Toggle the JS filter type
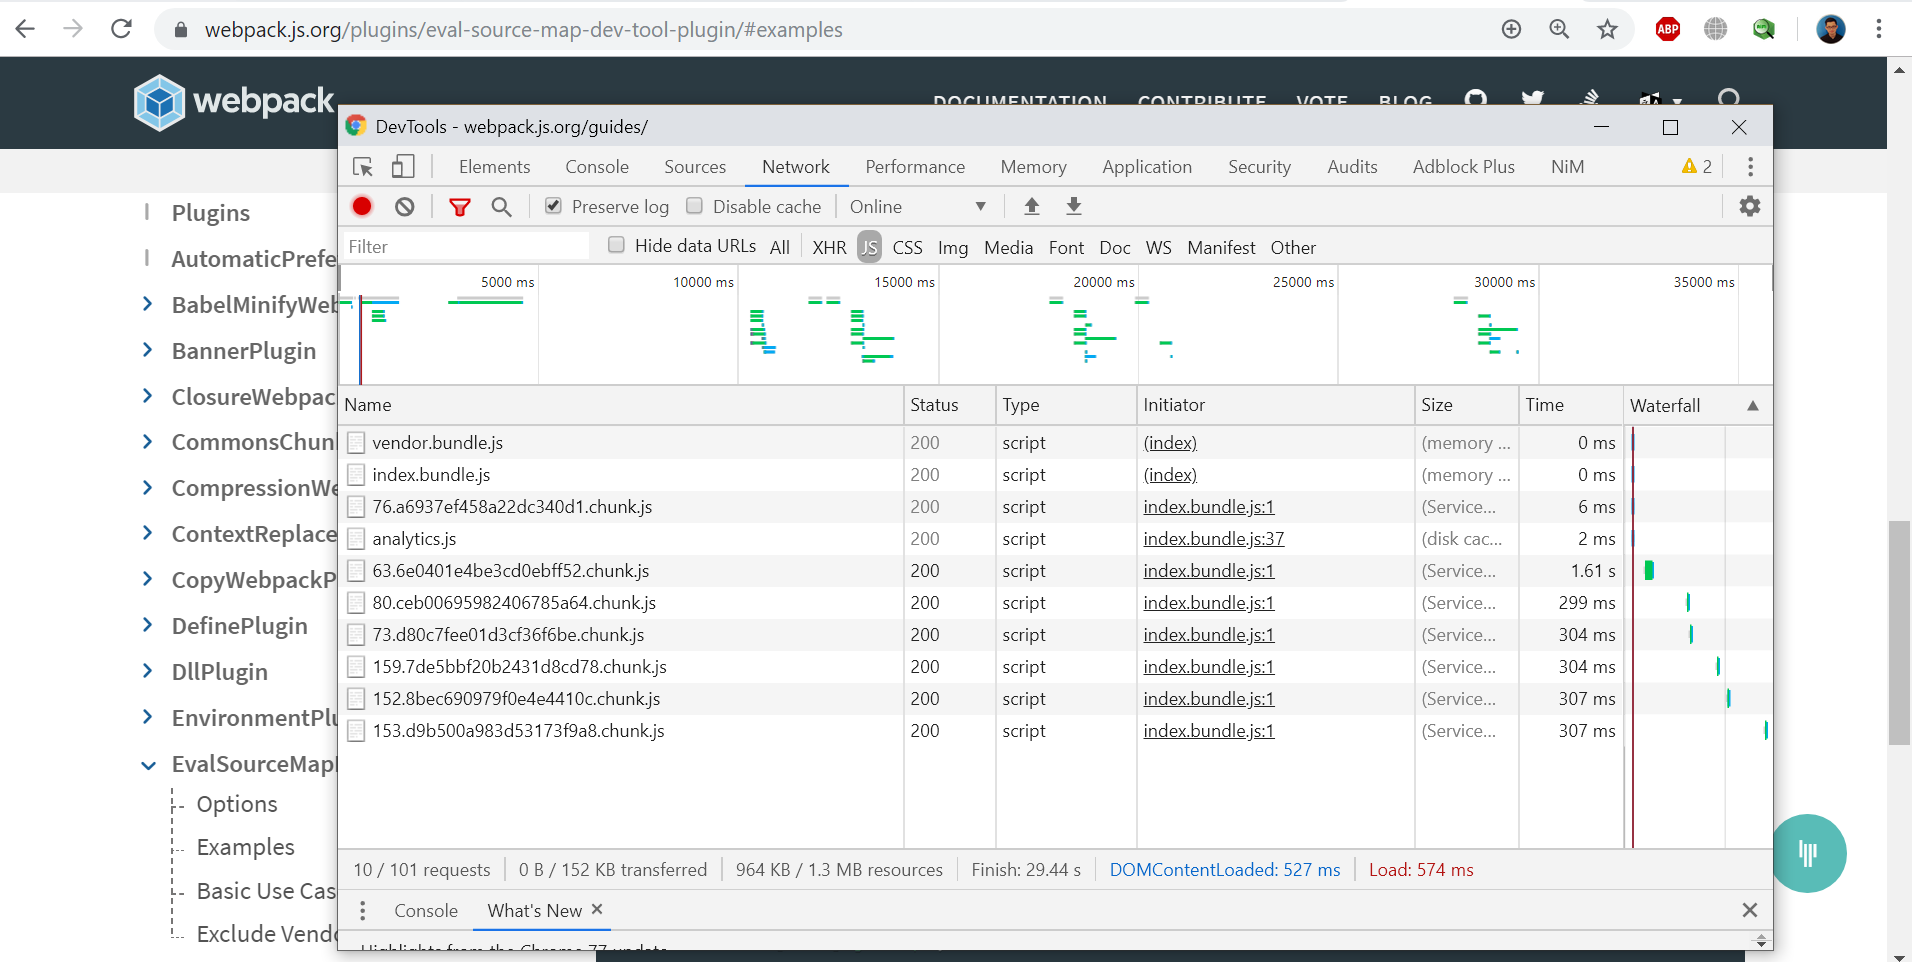The height and width of the screenshot is (962, 1912). tap(869, 247)
